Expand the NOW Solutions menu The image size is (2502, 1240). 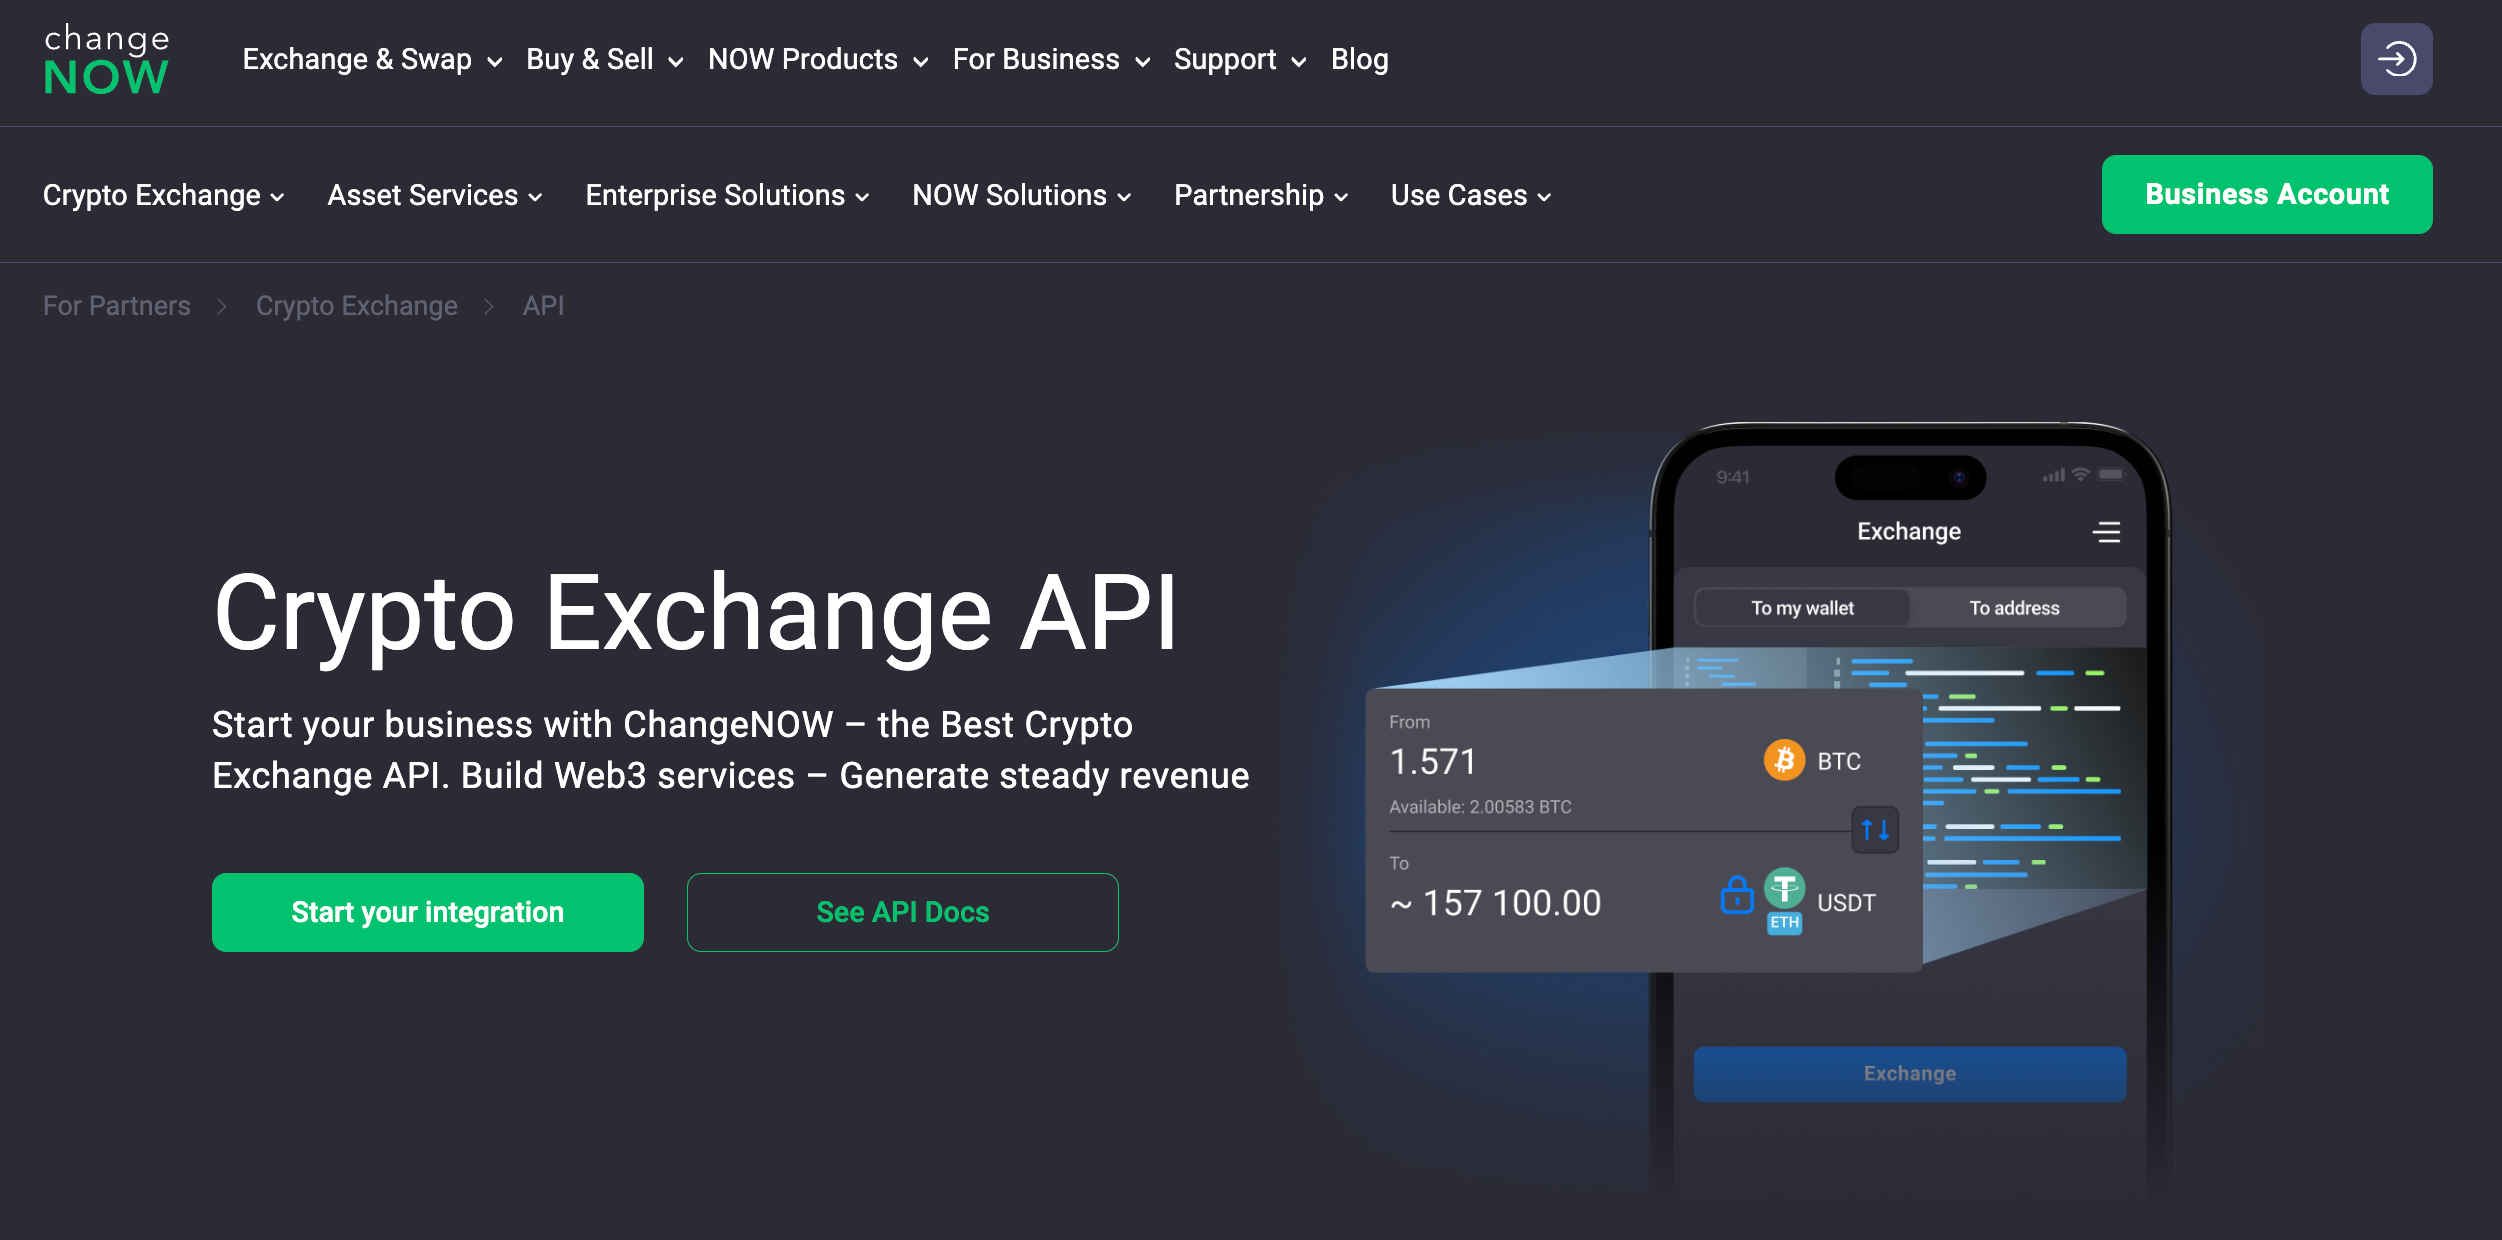(x=1022, y=195)
